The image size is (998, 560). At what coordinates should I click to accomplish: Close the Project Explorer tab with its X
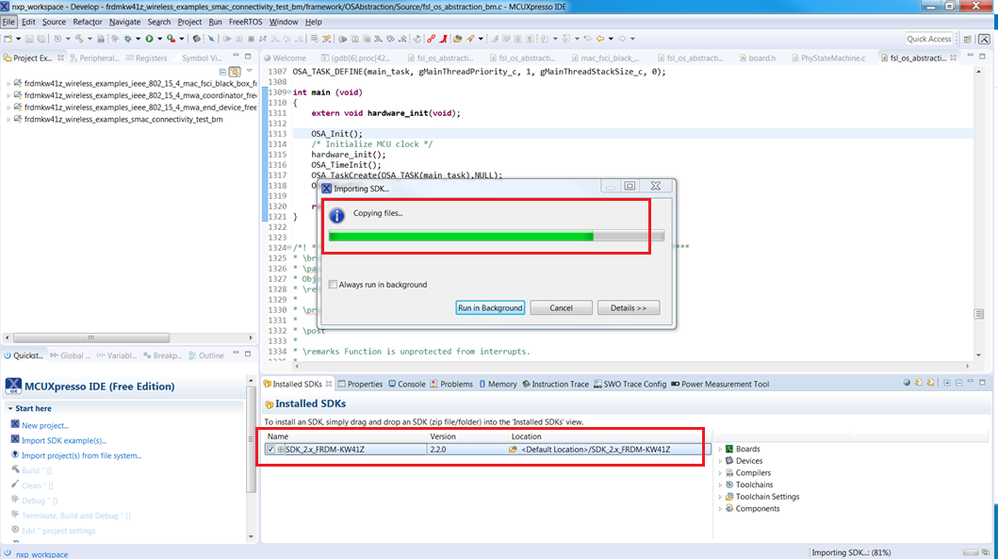point(60,58)
